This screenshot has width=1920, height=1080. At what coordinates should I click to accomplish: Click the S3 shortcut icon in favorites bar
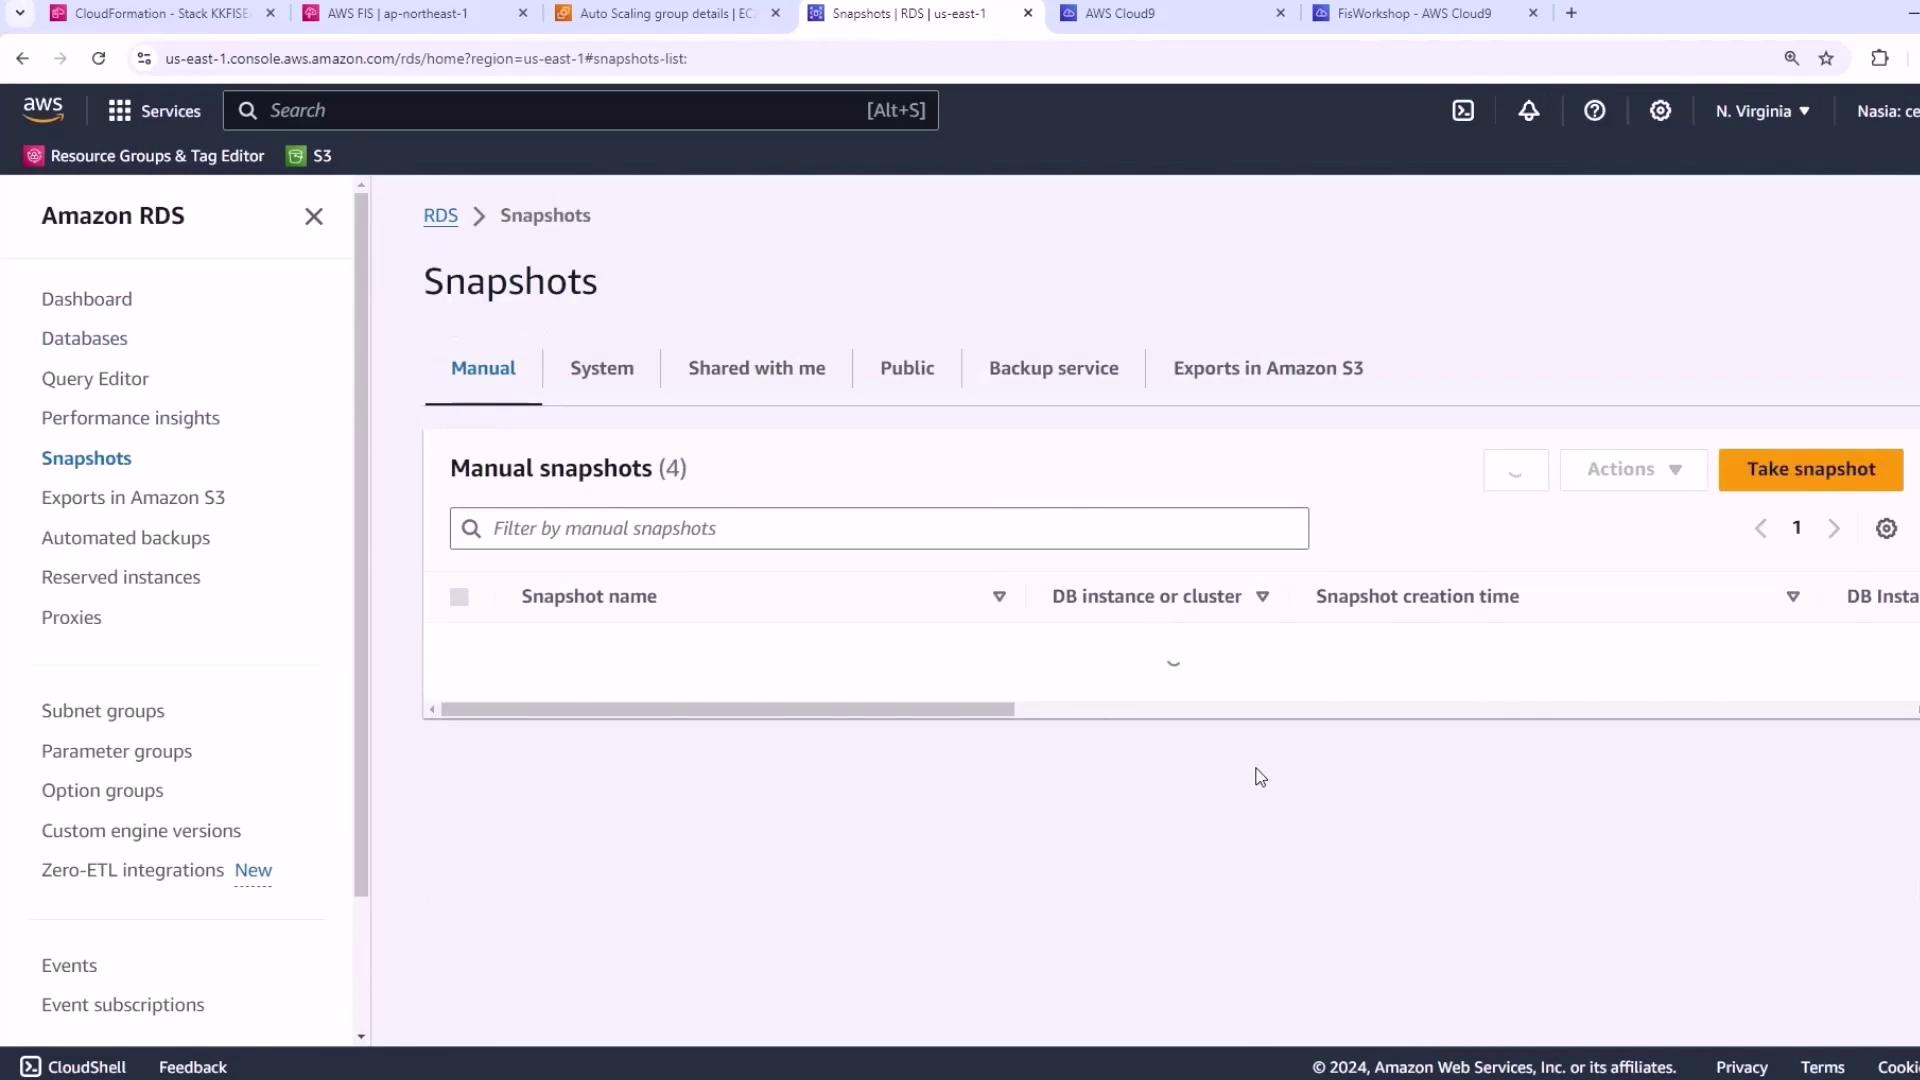[296, 156]
